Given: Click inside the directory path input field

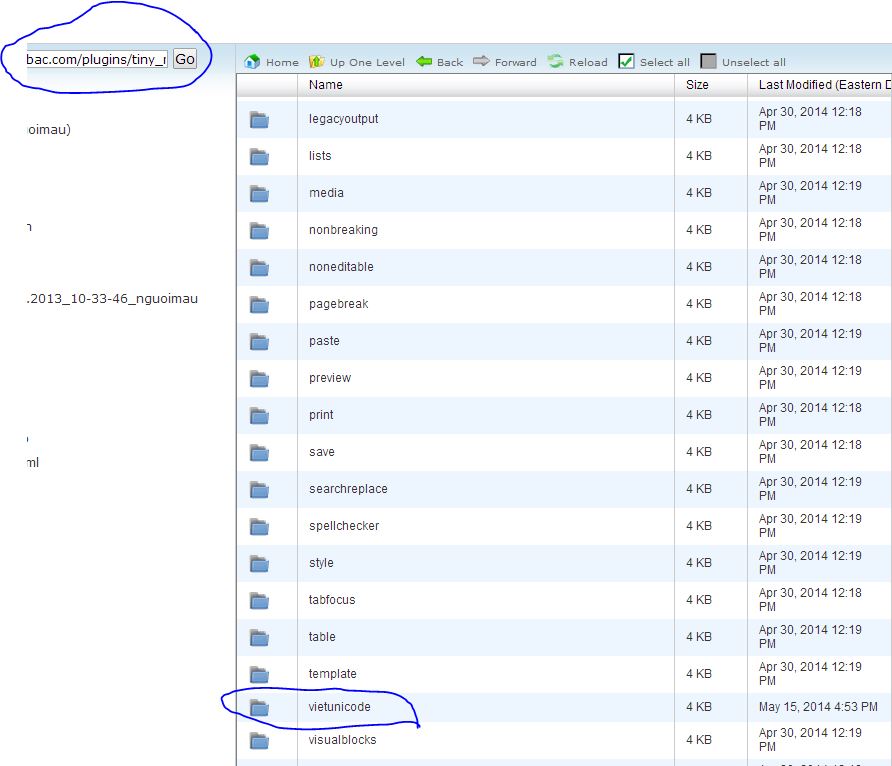Looking at the screenshot, I should tap(97, 59).
